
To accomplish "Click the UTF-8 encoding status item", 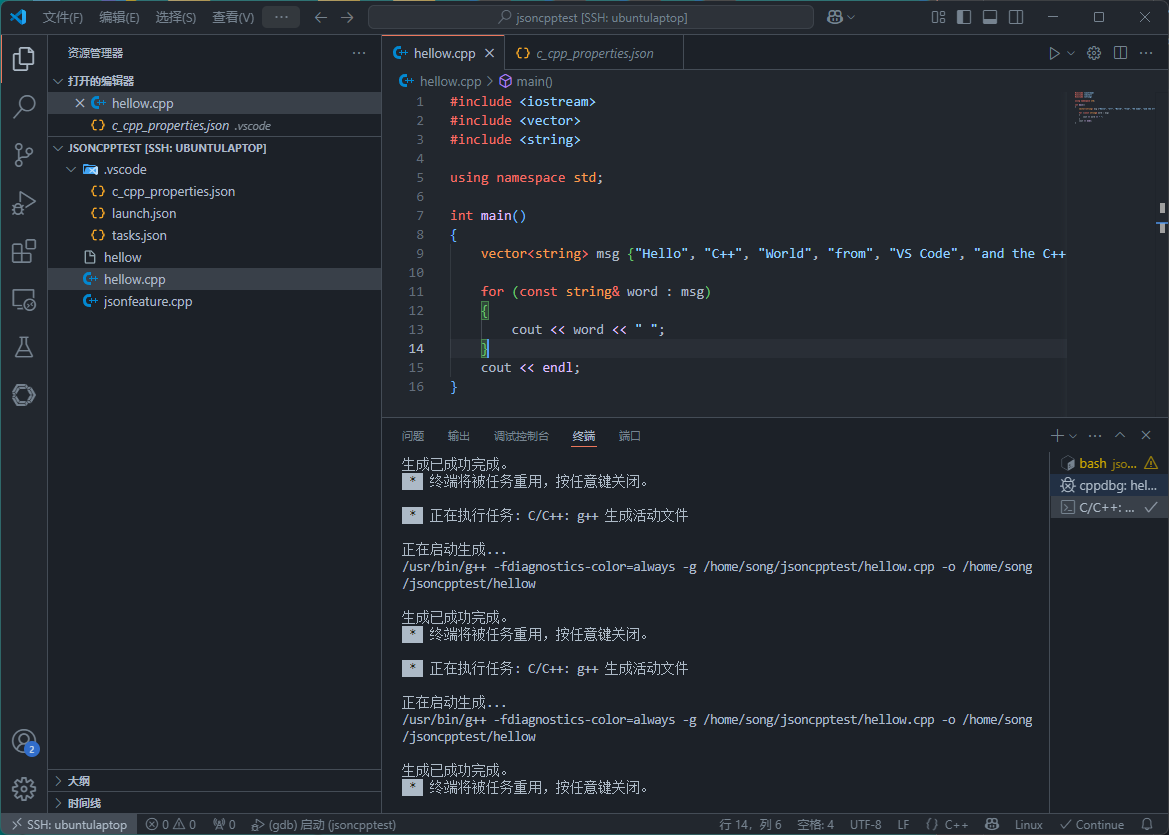I will (865, 825).
